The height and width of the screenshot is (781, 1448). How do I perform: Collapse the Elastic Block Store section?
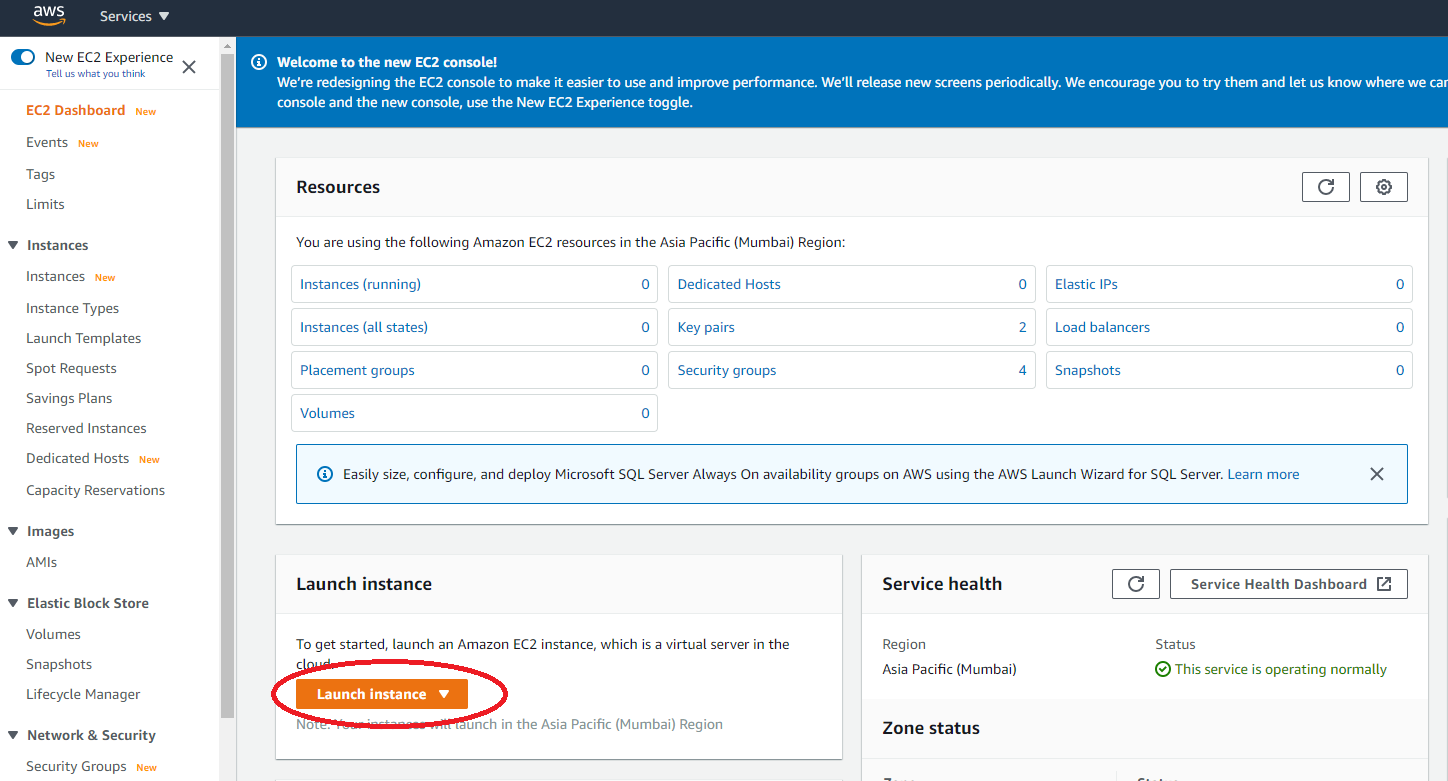click(x=13, y=603)
